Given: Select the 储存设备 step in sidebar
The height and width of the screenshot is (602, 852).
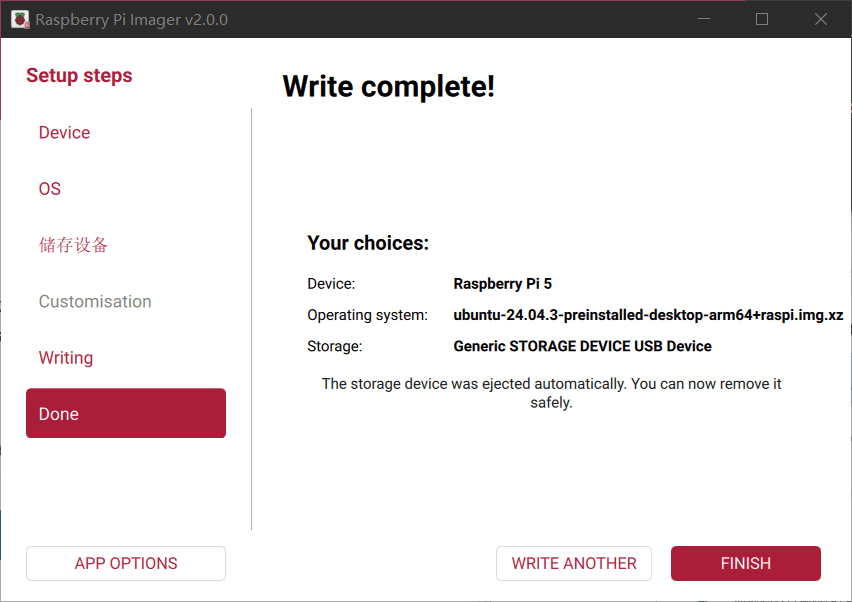Looking at the screenshot, I should pyautogui.click(x=73, y=245).
